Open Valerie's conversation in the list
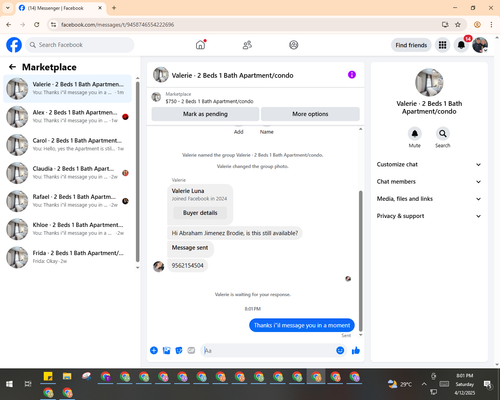500x400 pixels. pyautogui.click(x=67, y=89)
